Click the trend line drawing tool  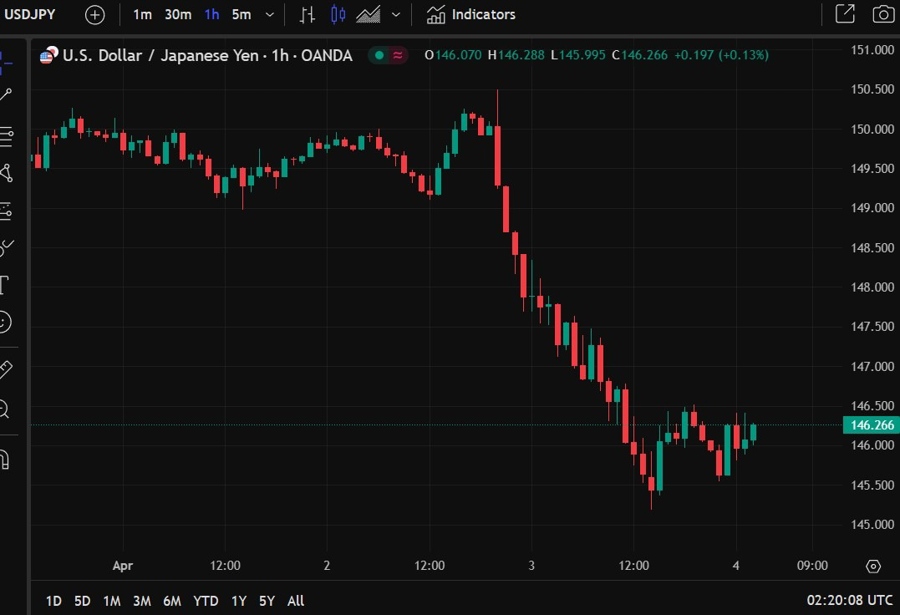click(x=6, y=95)
